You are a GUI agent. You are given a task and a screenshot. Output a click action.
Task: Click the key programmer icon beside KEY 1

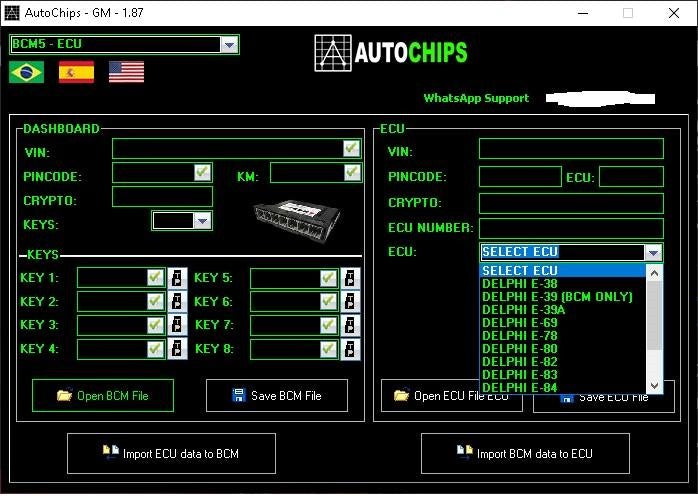[178, 278]
